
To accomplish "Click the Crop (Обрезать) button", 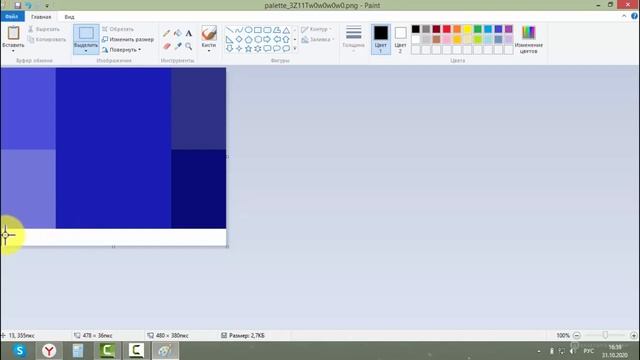I will click(118, 29).
